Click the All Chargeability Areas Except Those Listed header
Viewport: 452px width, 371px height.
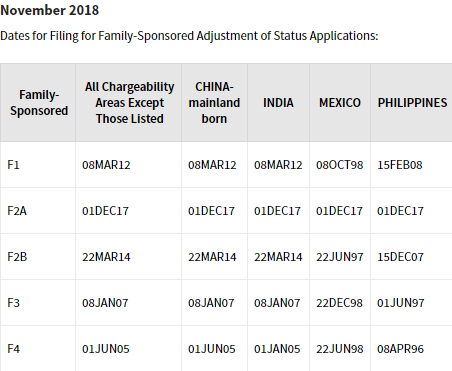pyautogui.click(x=130, y=103)
